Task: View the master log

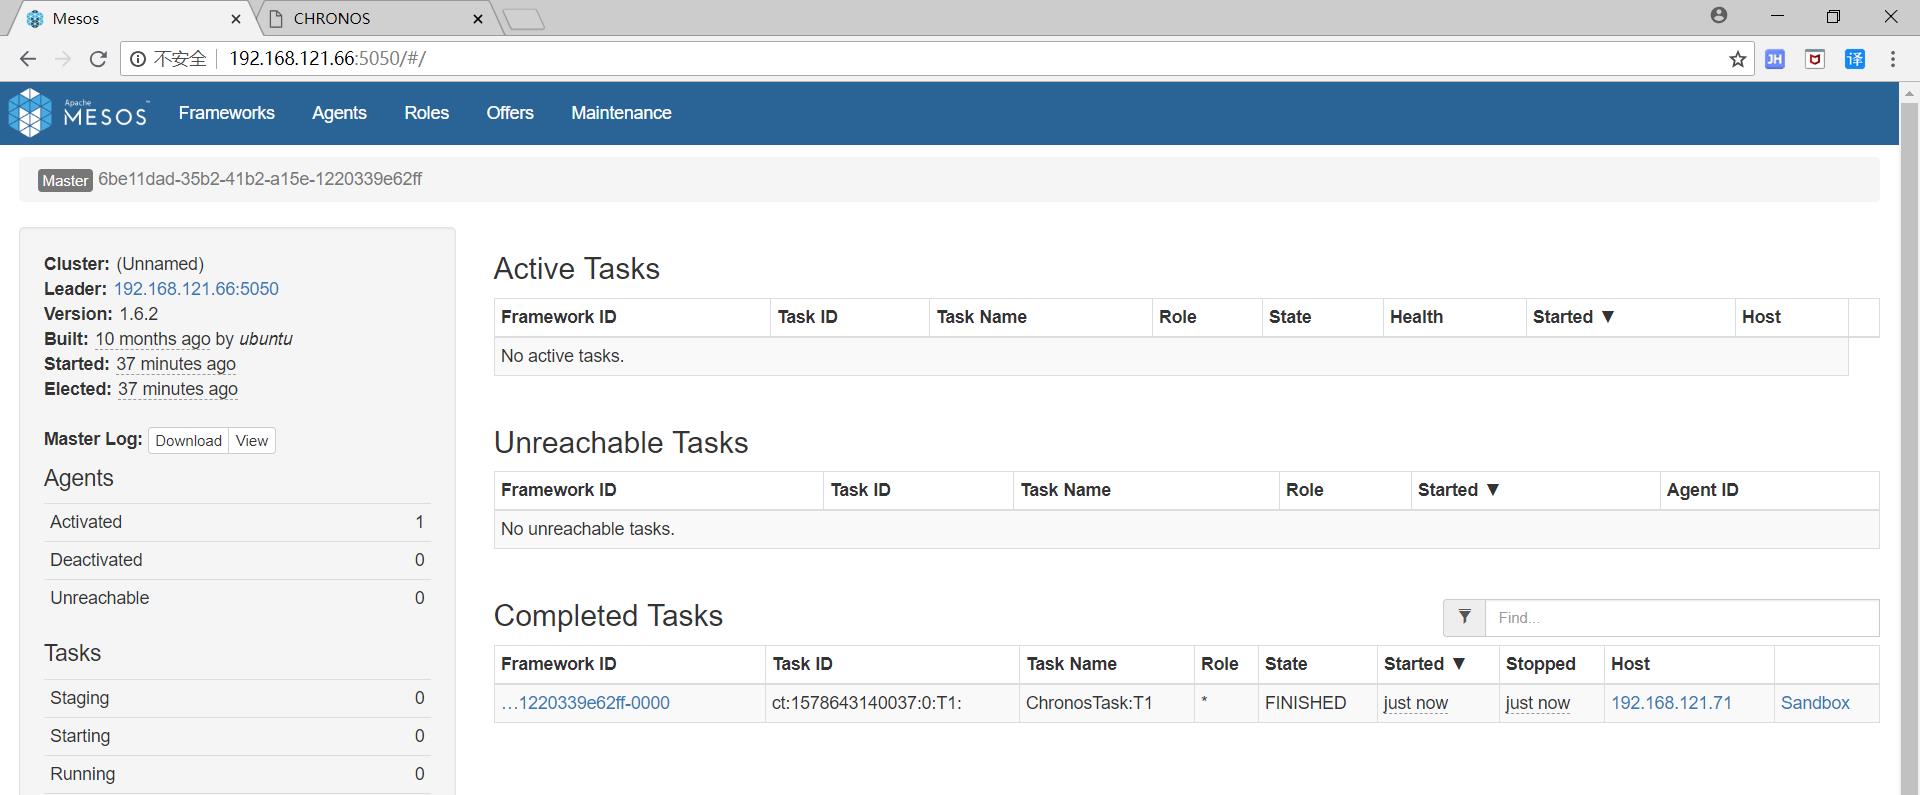Action: click(252, 441)
